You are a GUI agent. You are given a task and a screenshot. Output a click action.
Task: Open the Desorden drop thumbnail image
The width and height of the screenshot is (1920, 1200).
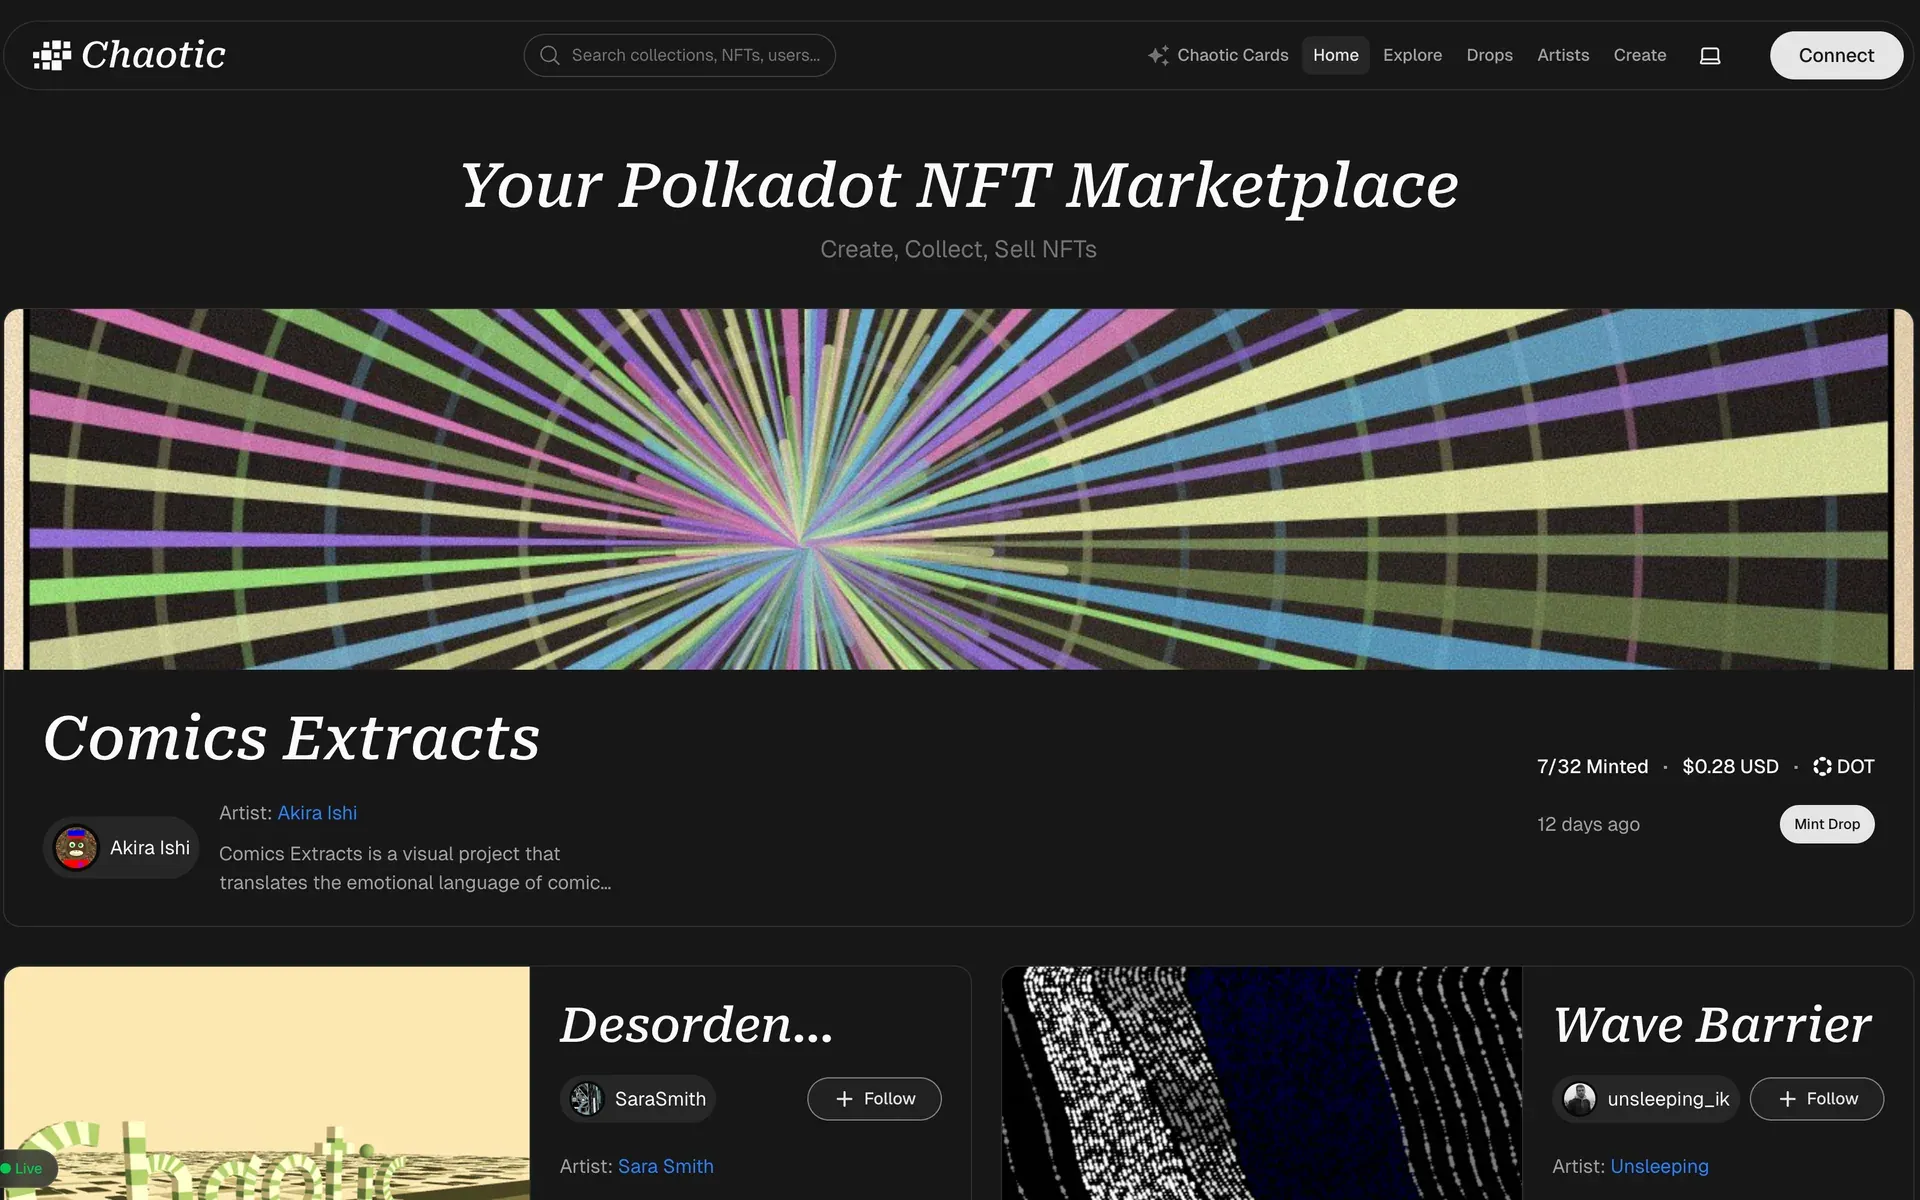[x=267, y=1083]
